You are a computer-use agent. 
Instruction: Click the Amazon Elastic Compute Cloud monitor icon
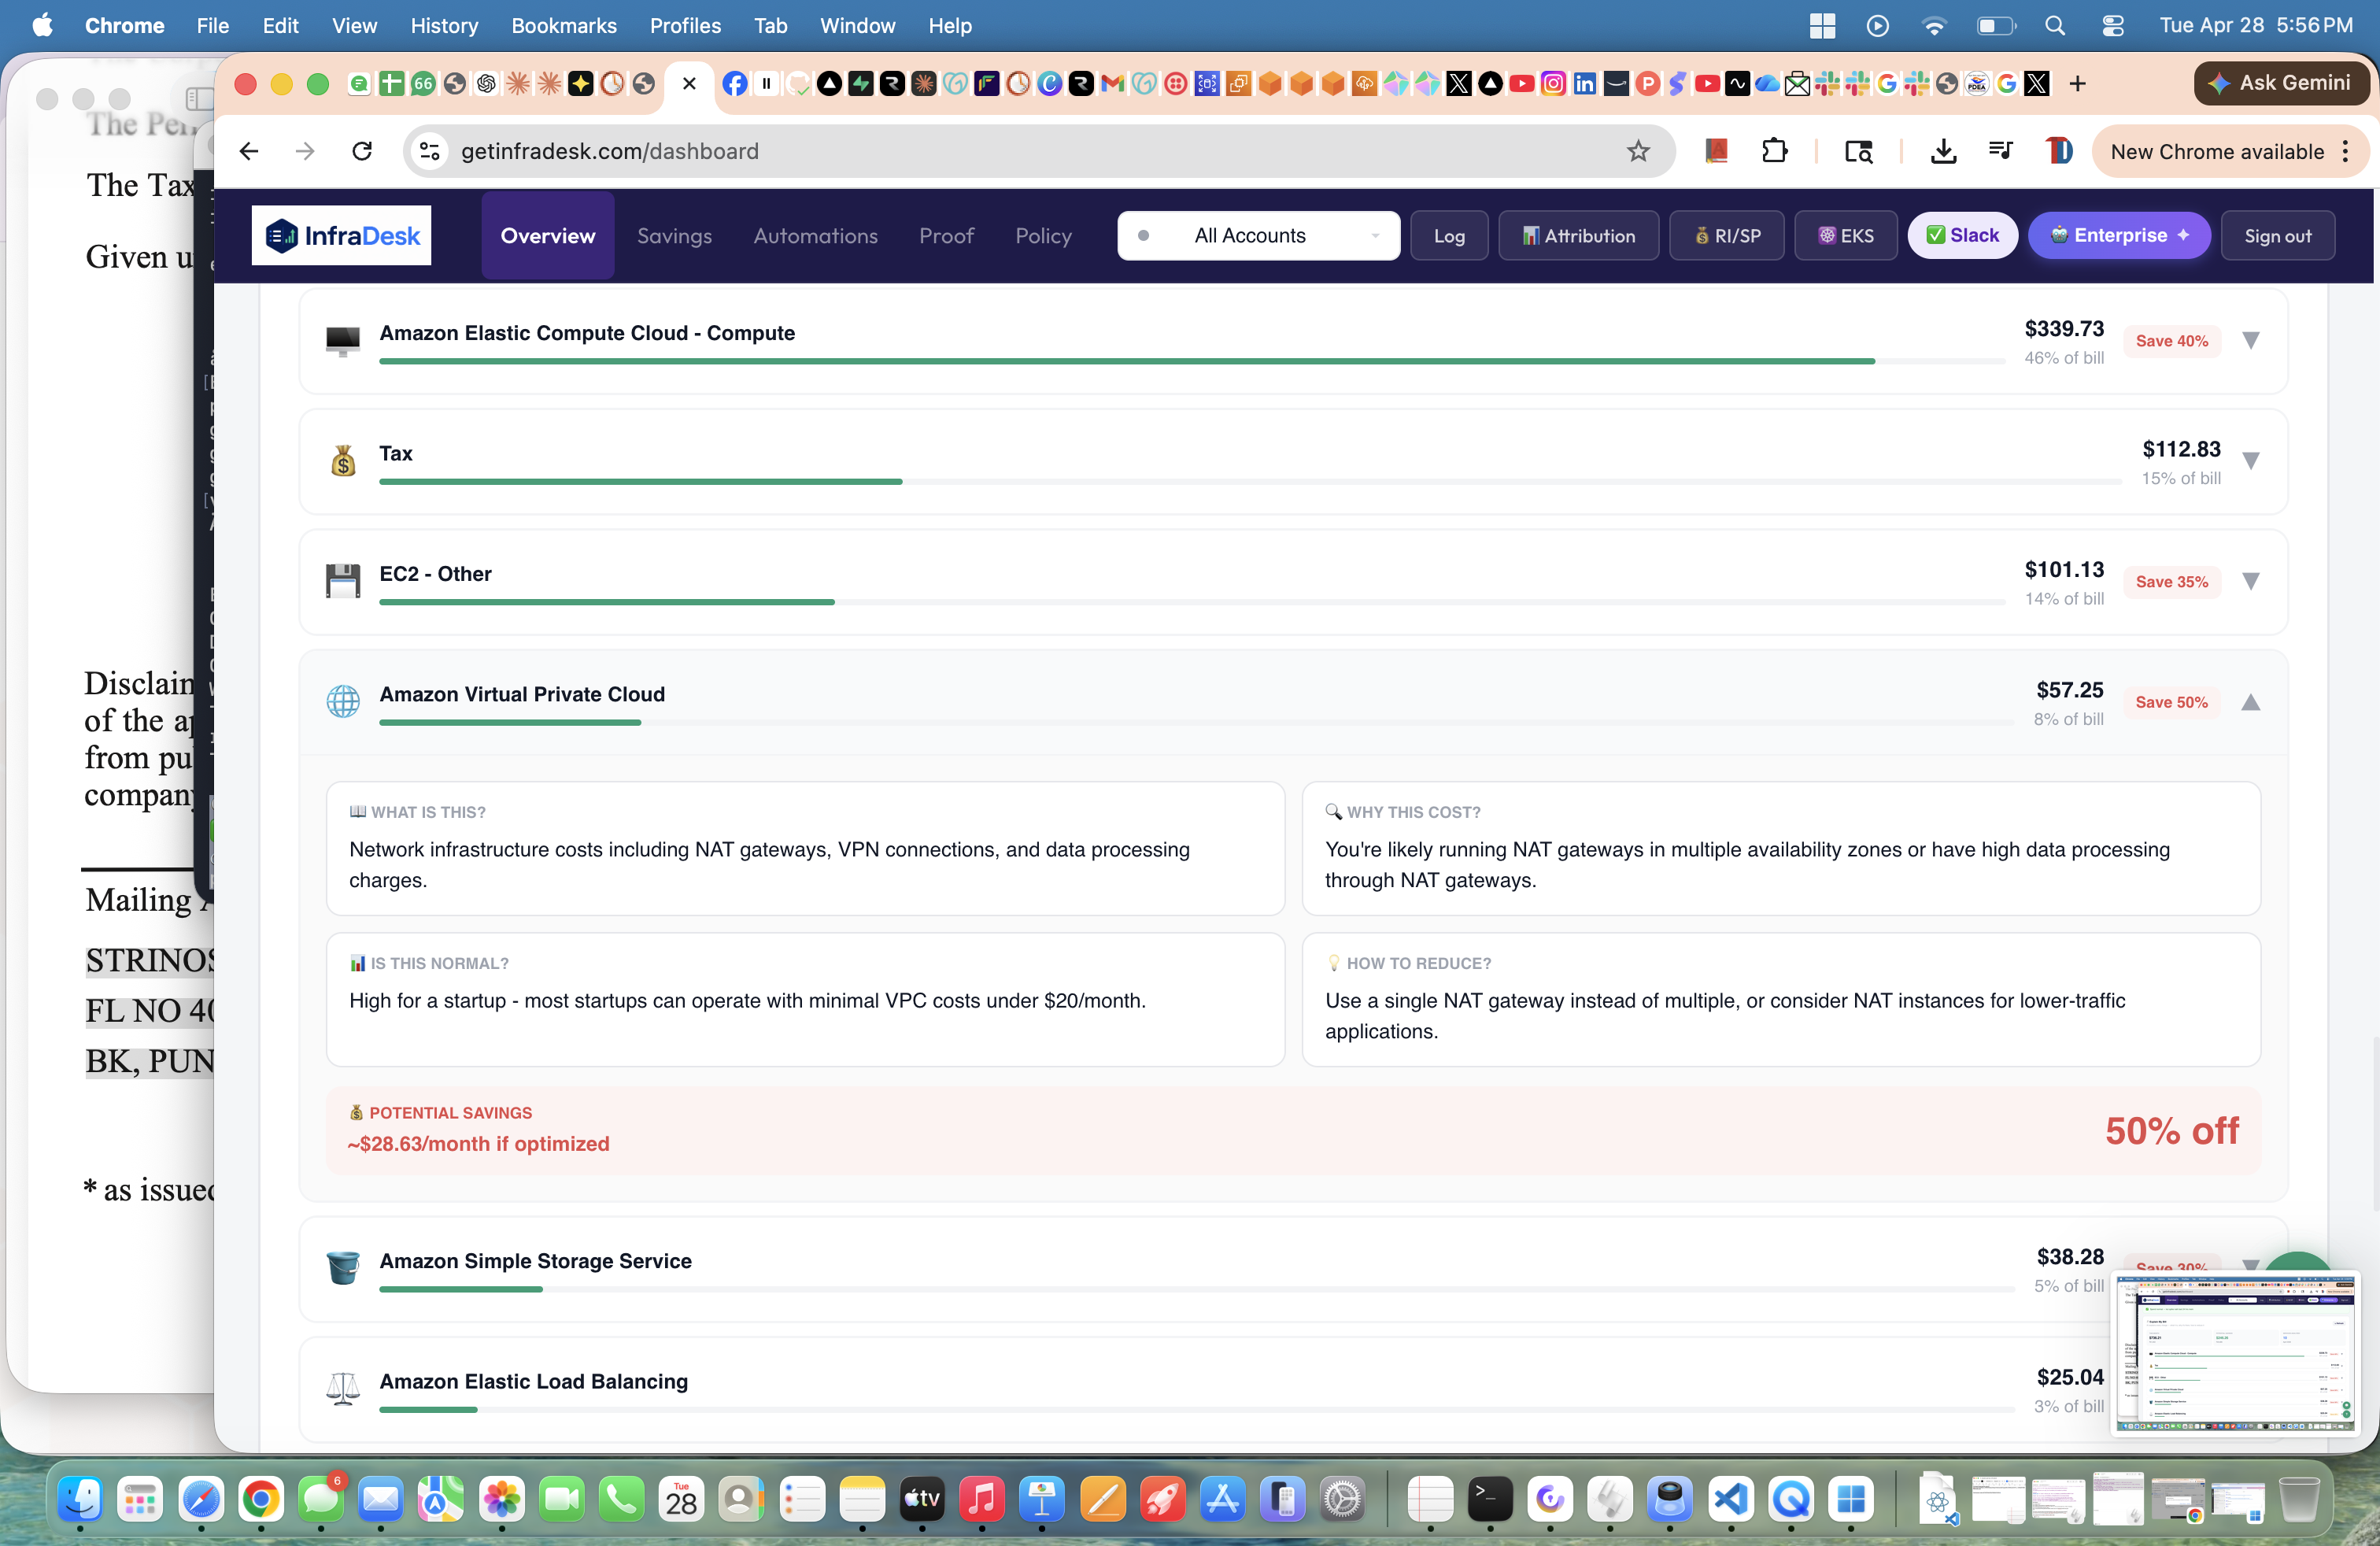[x=343, y=341]
